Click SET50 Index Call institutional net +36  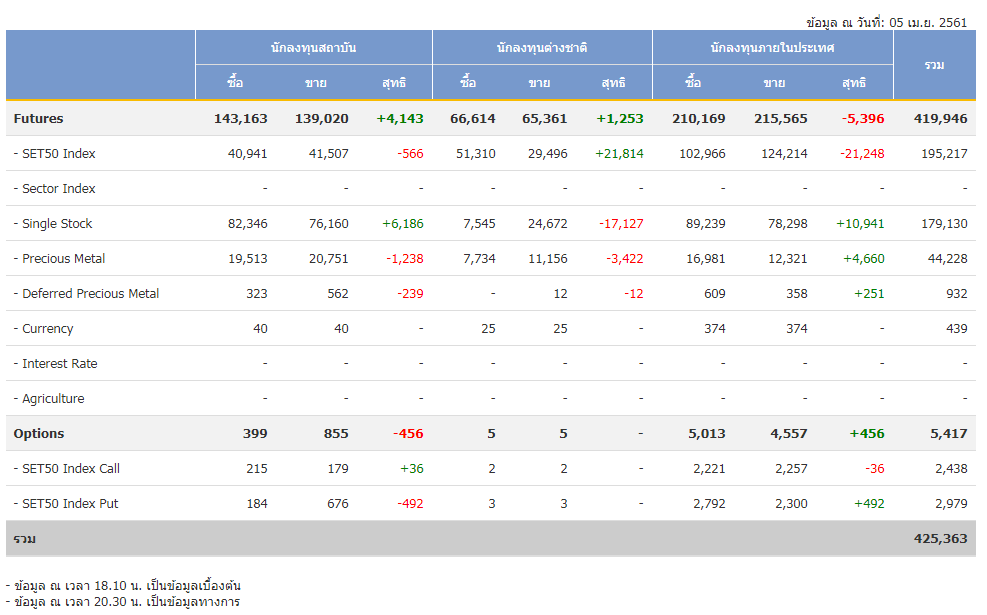tap(412, 468)
